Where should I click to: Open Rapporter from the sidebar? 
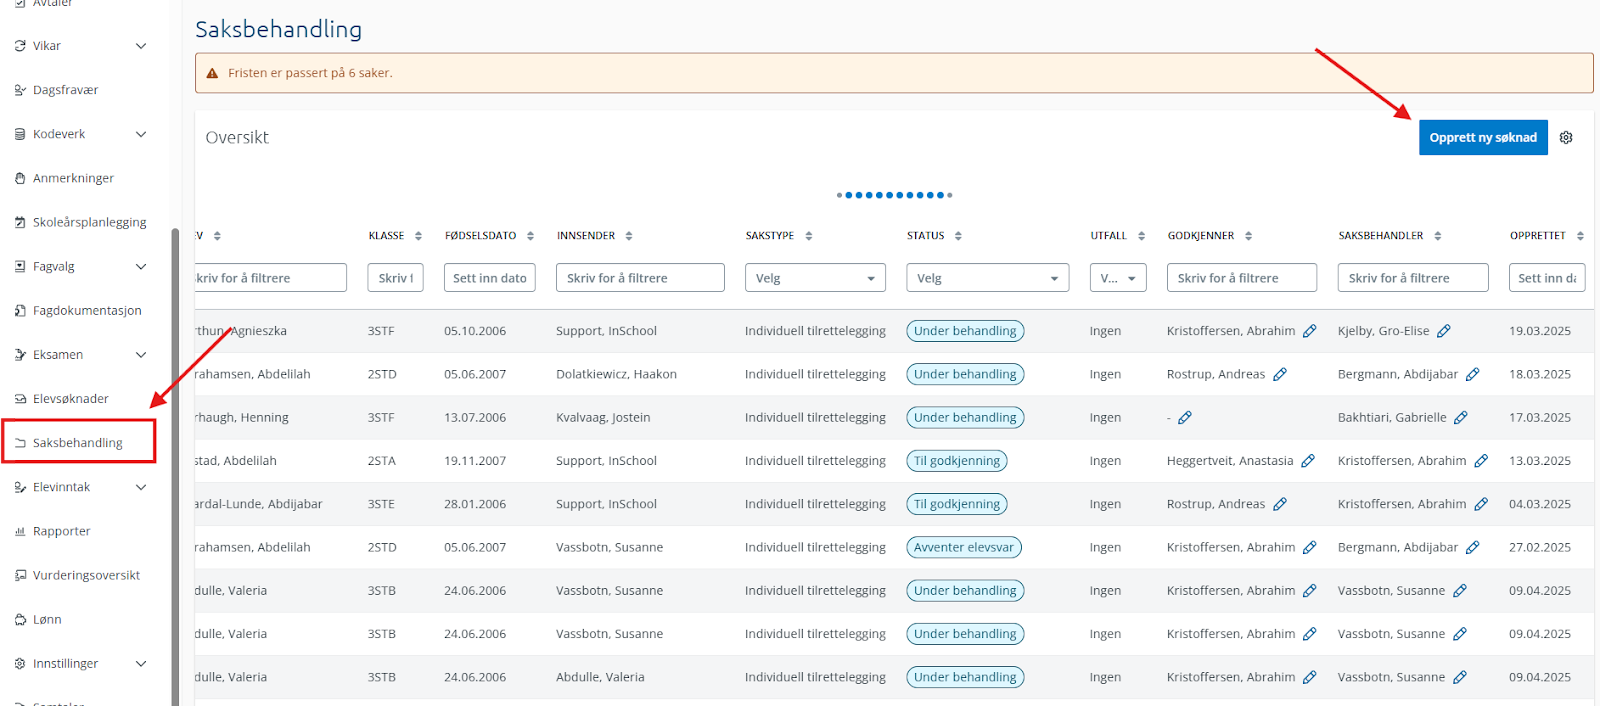click(61, 531)
